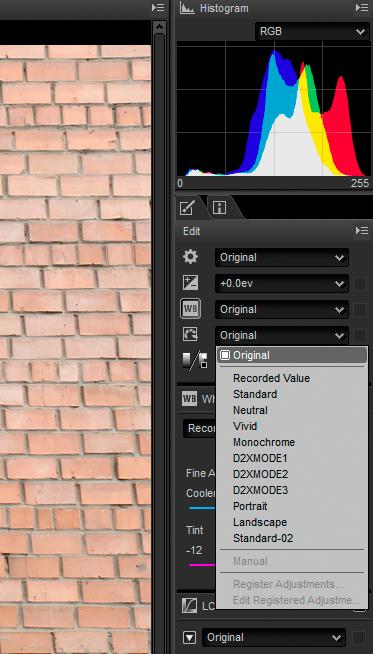Click the gear adjustments icon in Edit
The height and width of the screenshot is (654, 373).
tap(191, 257)
